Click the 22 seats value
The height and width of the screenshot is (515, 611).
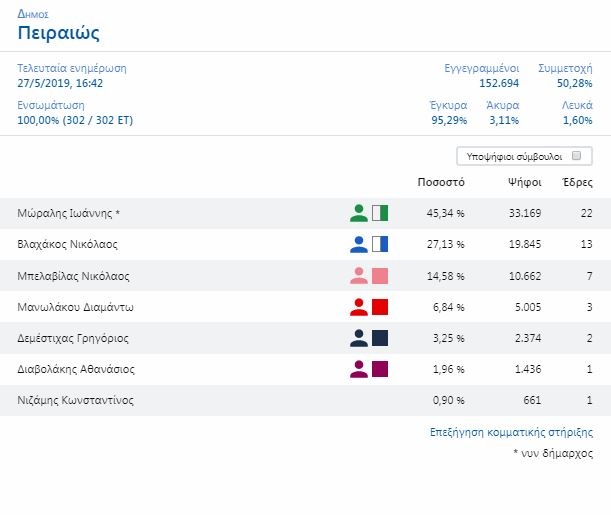(x=586, y=213)
